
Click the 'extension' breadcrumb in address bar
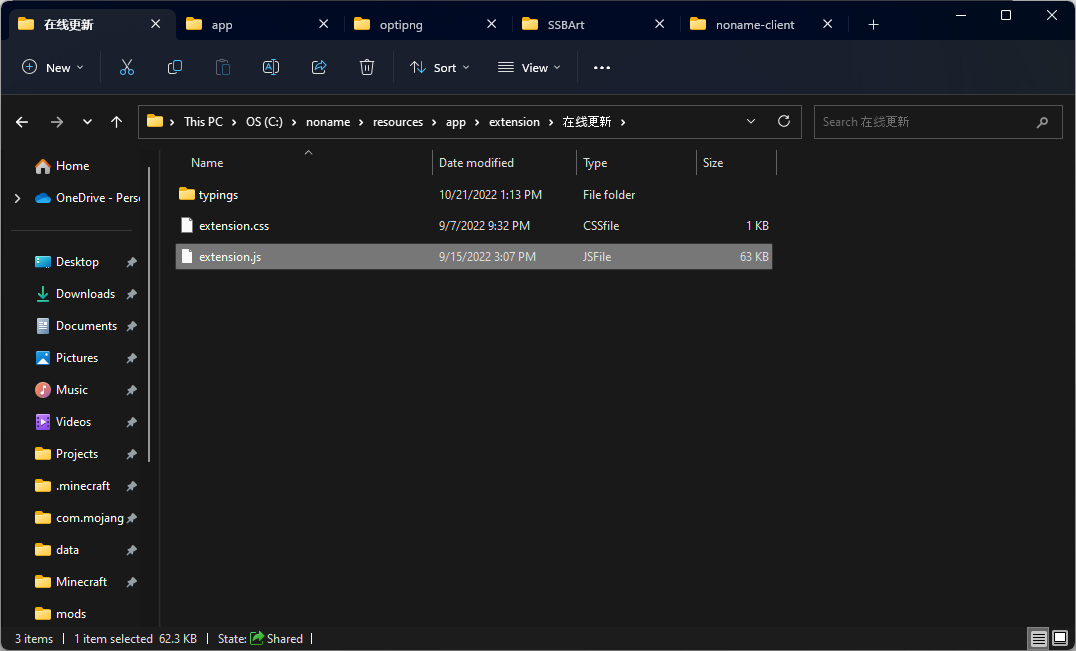(x=514, y=122)
